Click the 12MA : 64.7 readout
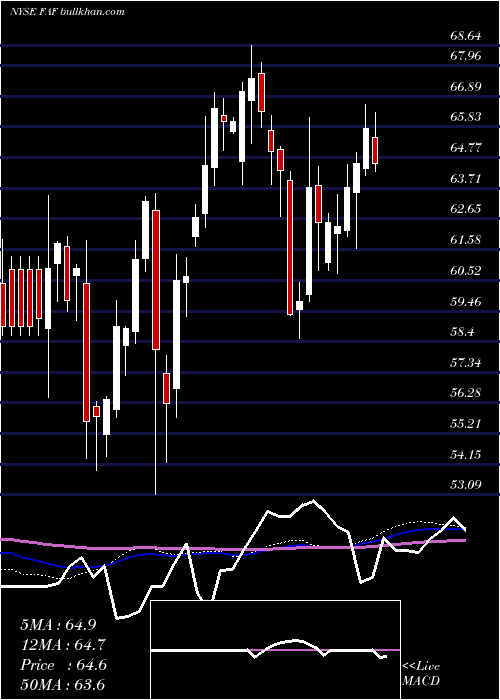This screenshot has width=500, height=700. click(64, 645)
